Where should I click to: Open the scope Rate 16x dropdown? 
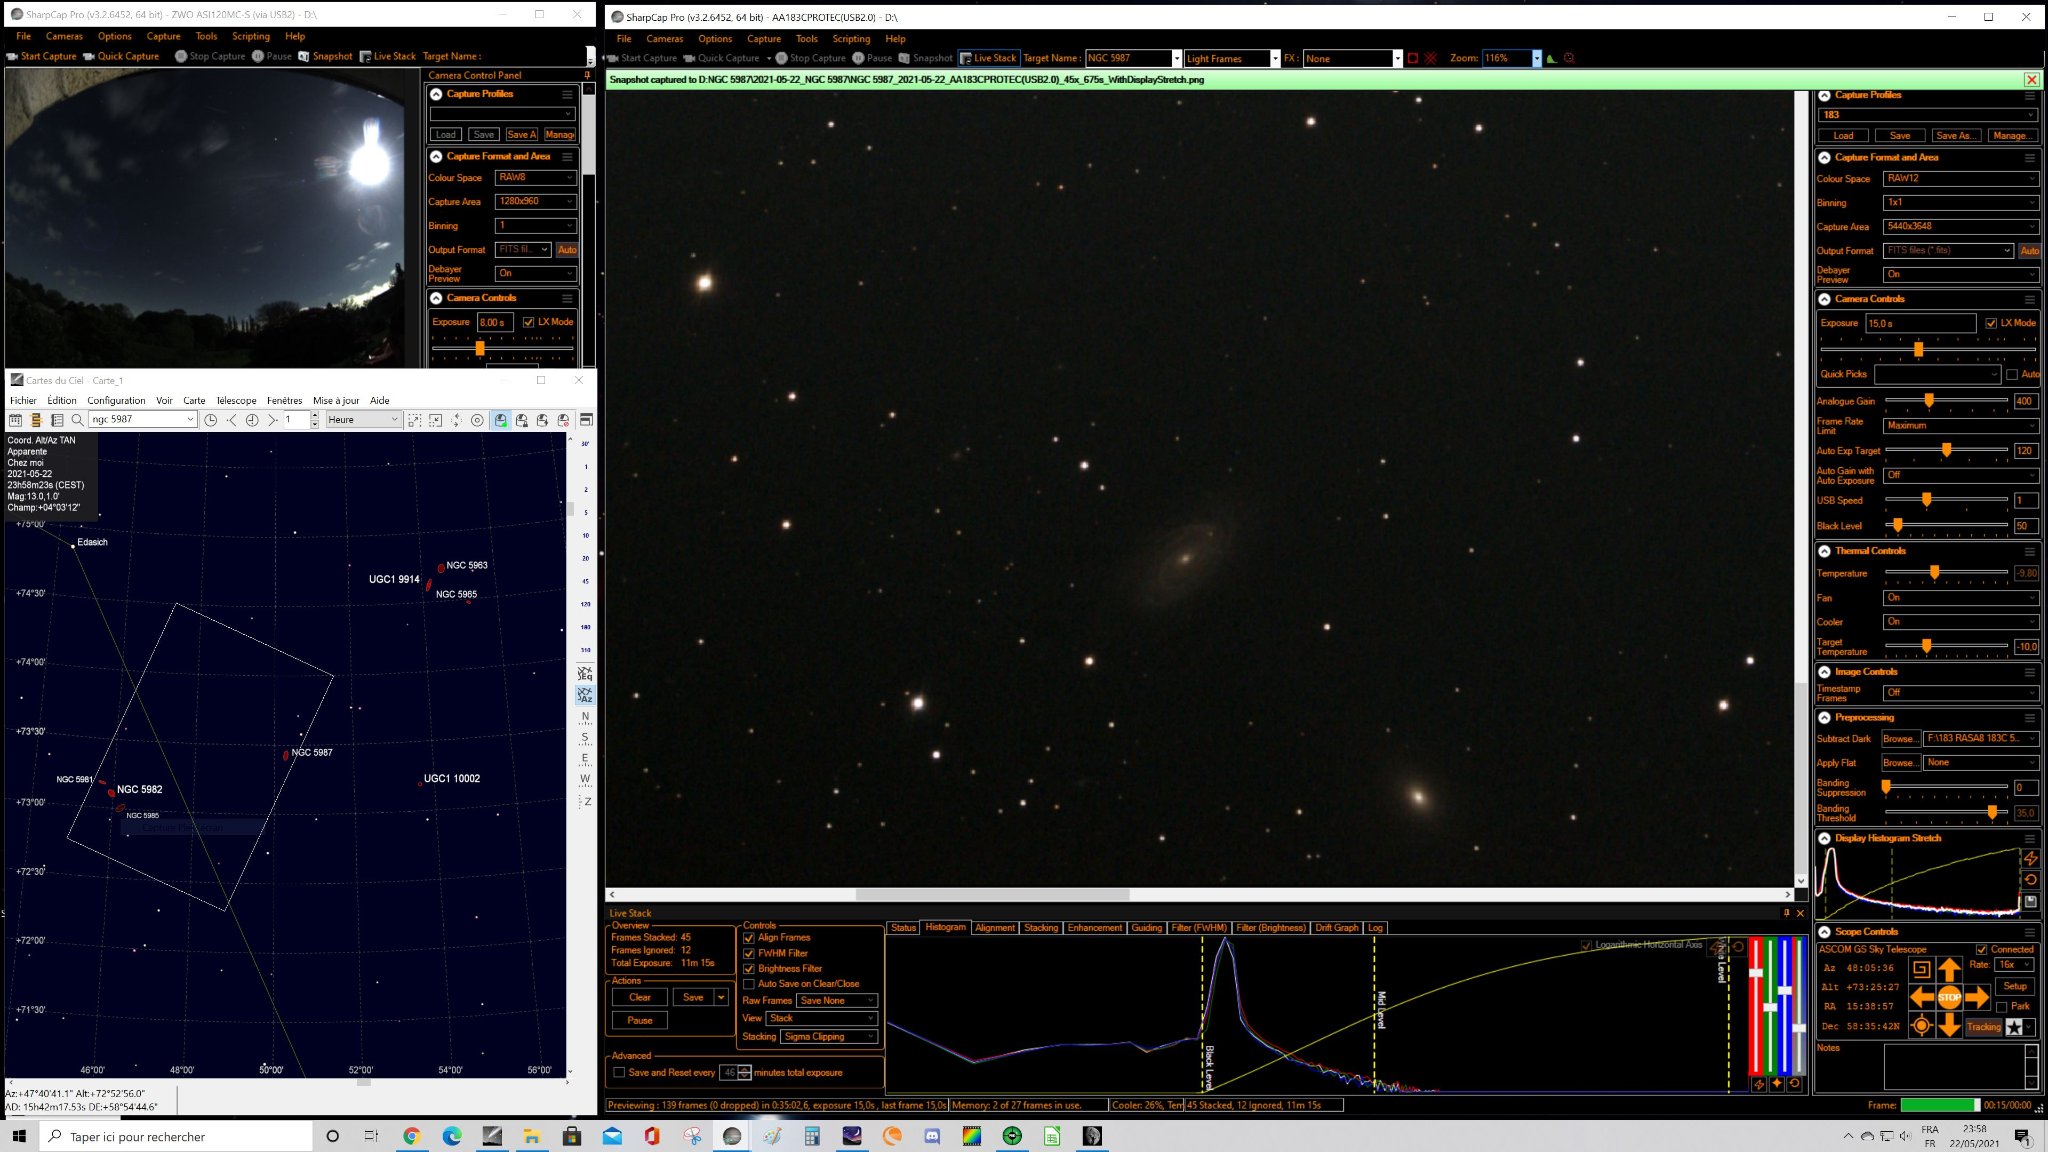2014,965
